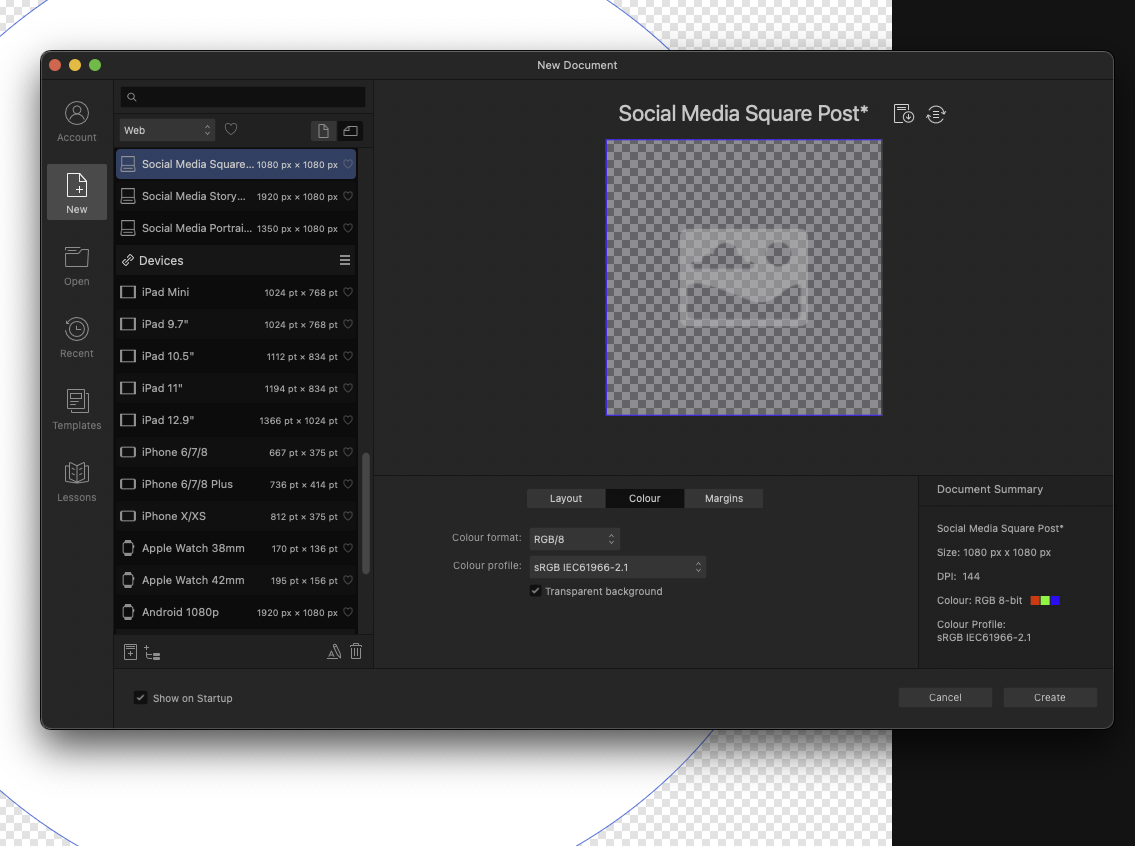This screenshot has height=846, width=1135.
Task: Open the Account section
Action: (77, 121)
